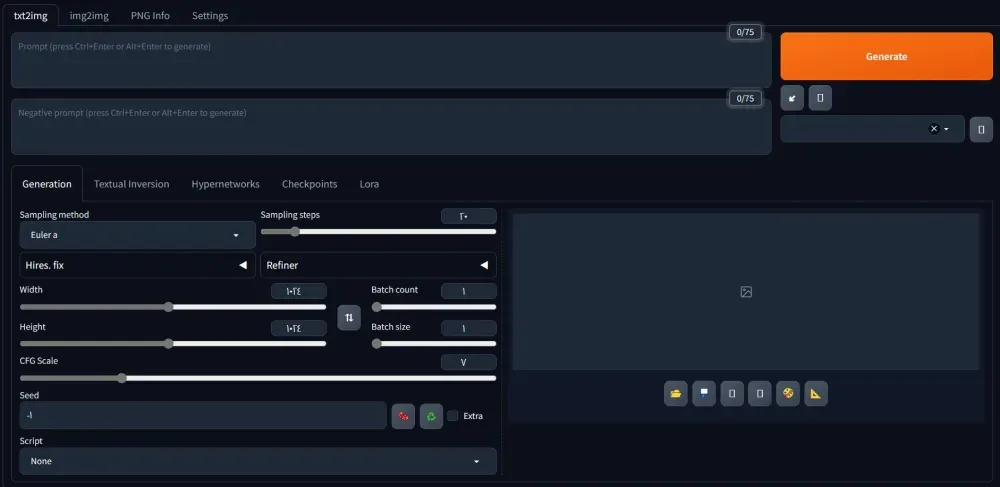Expand the Hires. fix section
The height and width of the screenshot is (487, 1000).
[137, 265]
